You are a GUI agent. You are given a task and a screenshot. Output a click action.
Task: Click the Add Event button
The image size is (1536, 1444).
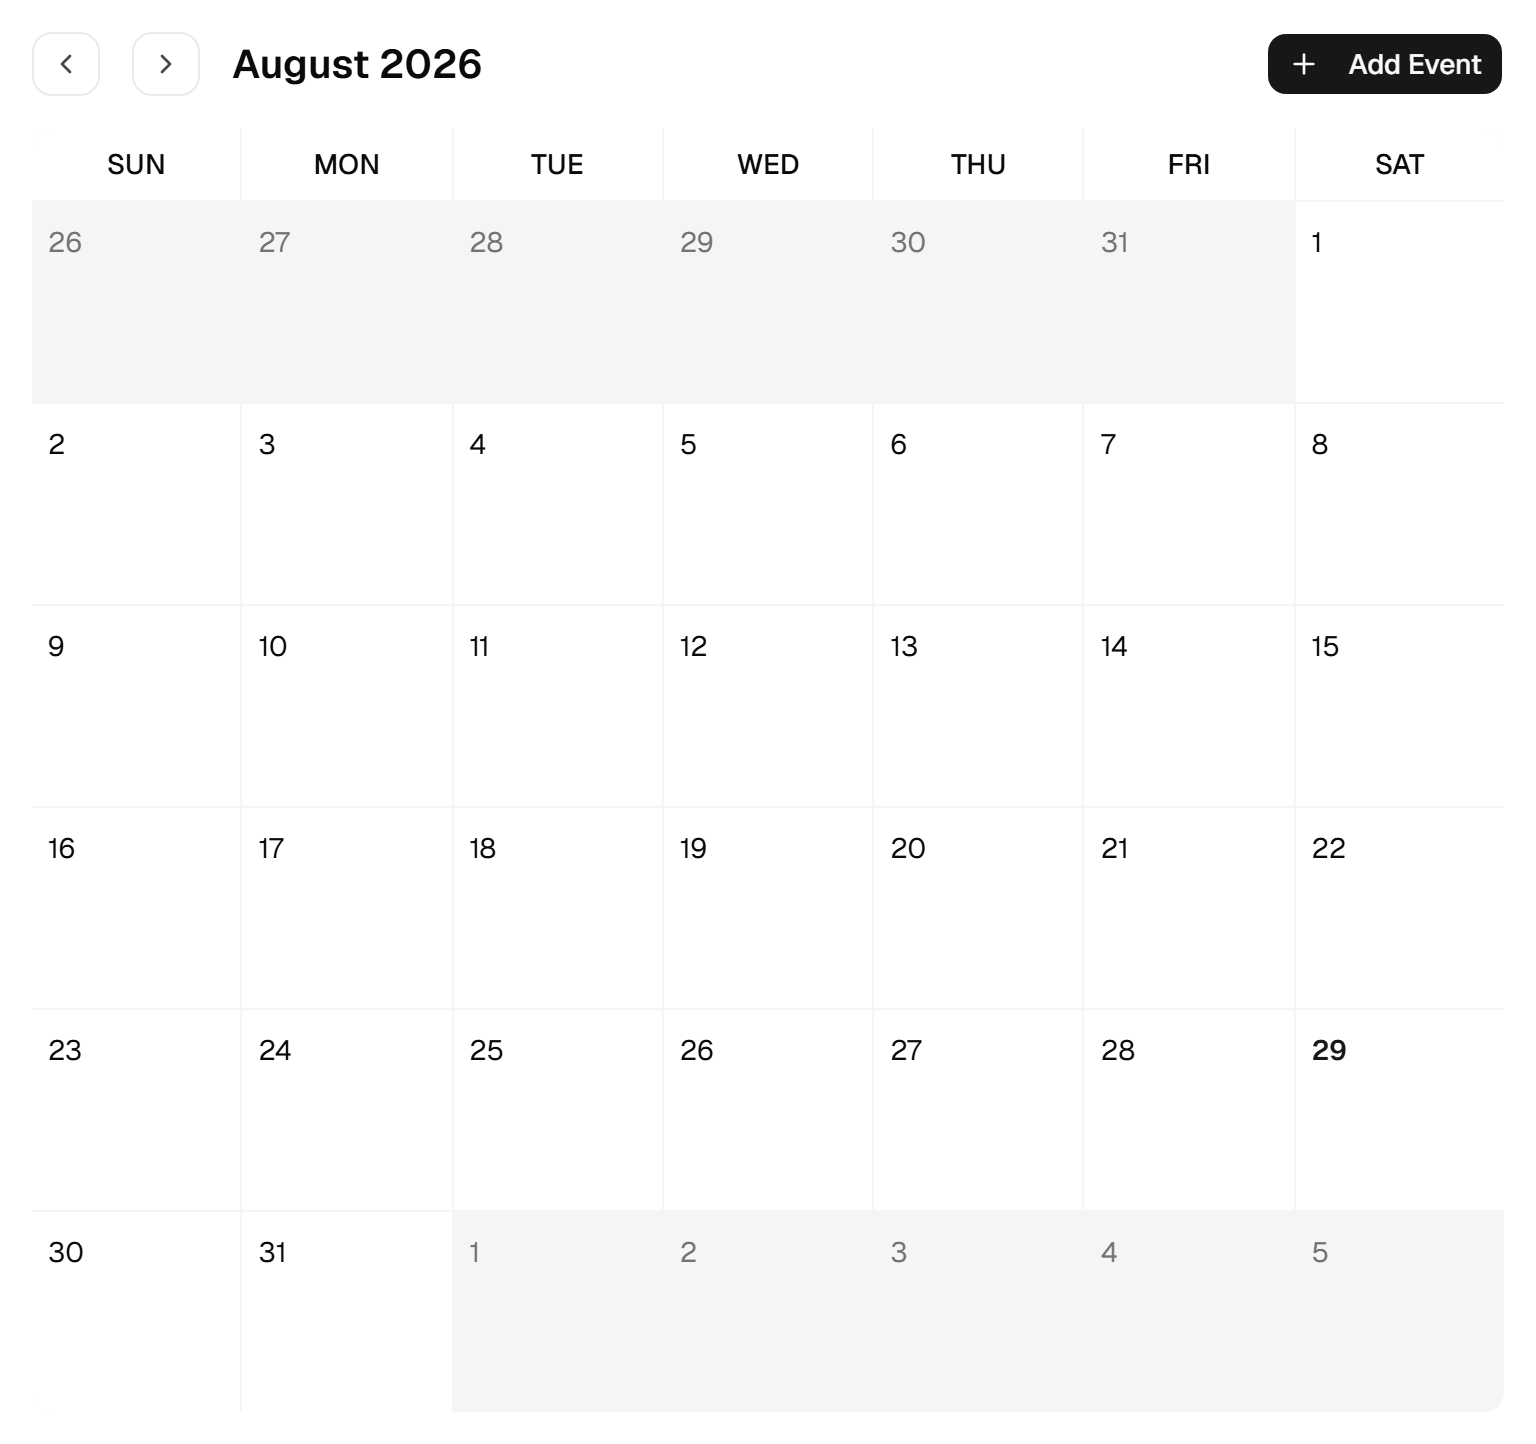(x=1384, y=64)
